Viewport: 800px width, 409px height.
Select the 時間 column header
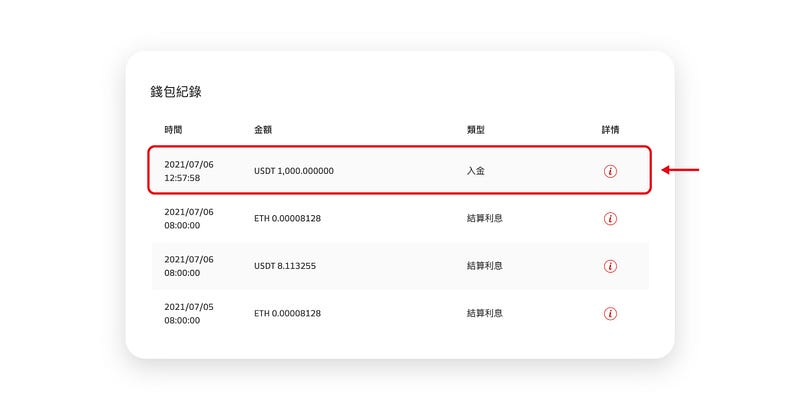(173, 130)
